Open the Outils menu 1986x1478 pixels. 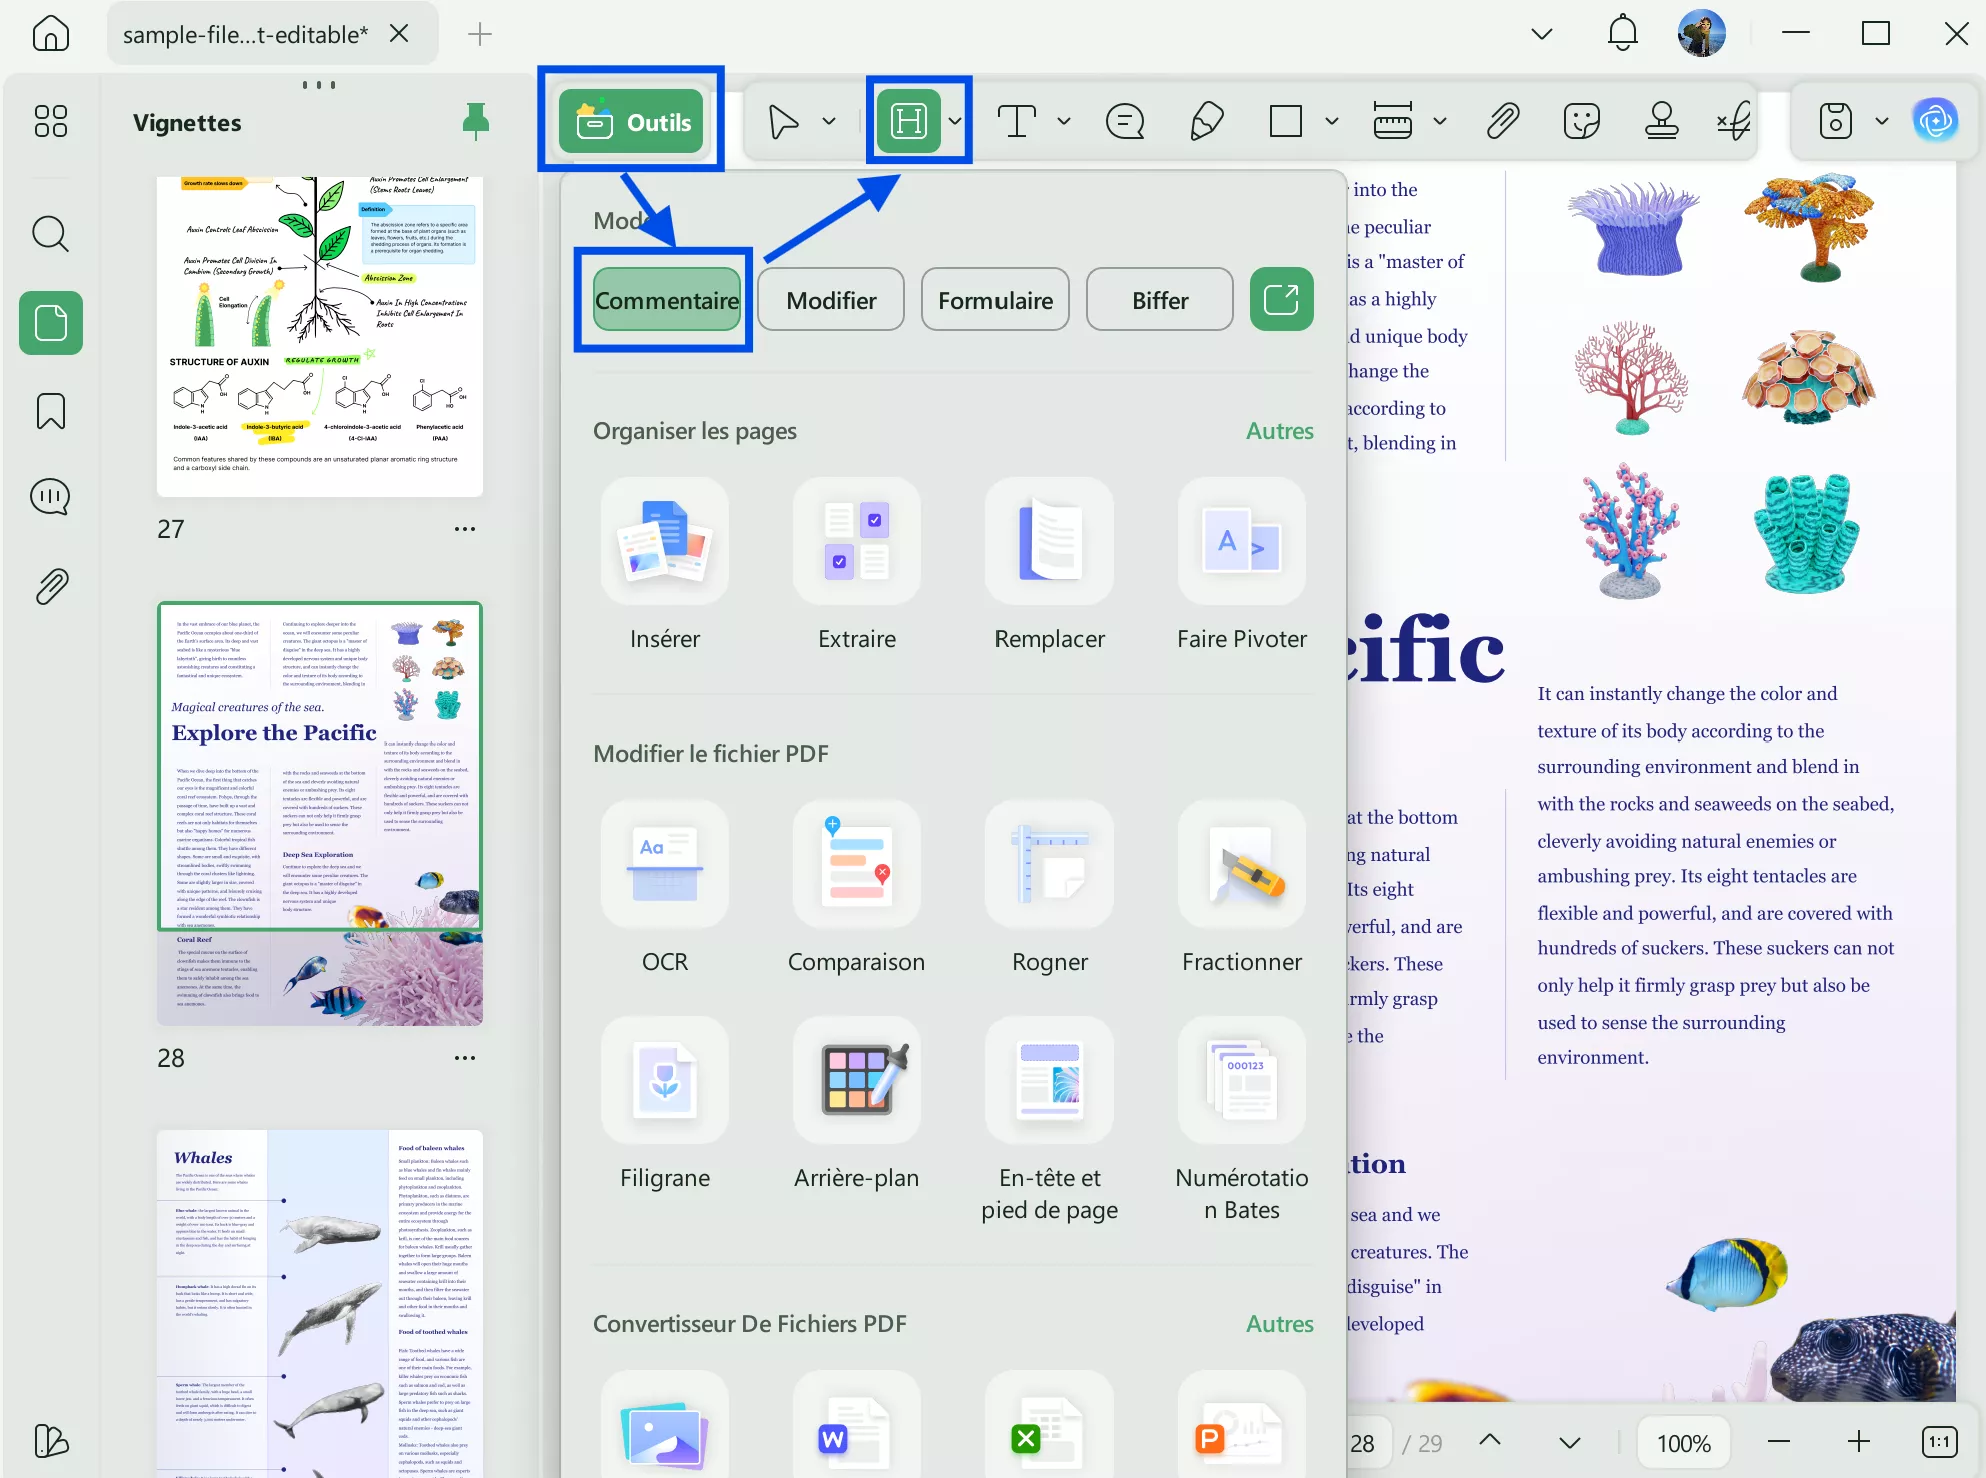coord(632,122)
